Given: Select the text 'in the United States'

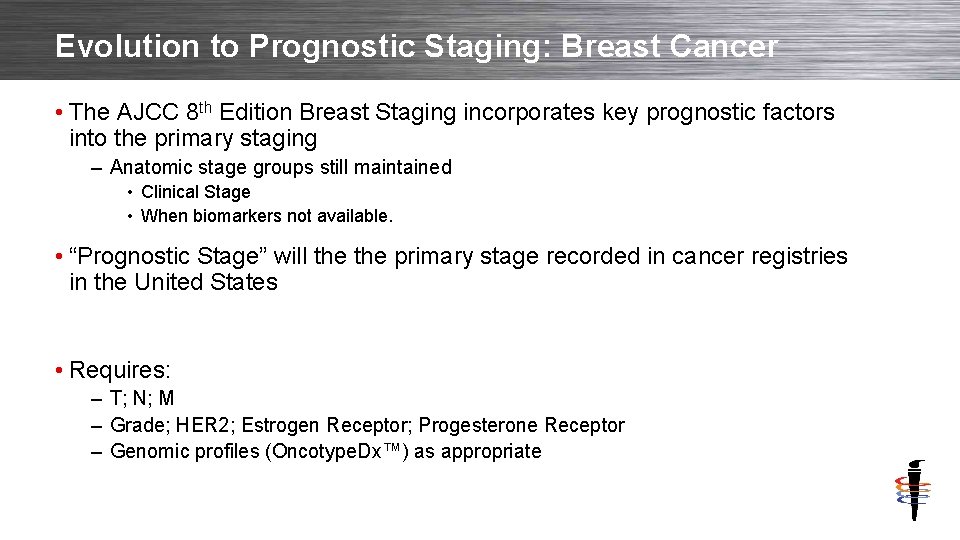Looking at the screenshot, I should pos(173,282).
